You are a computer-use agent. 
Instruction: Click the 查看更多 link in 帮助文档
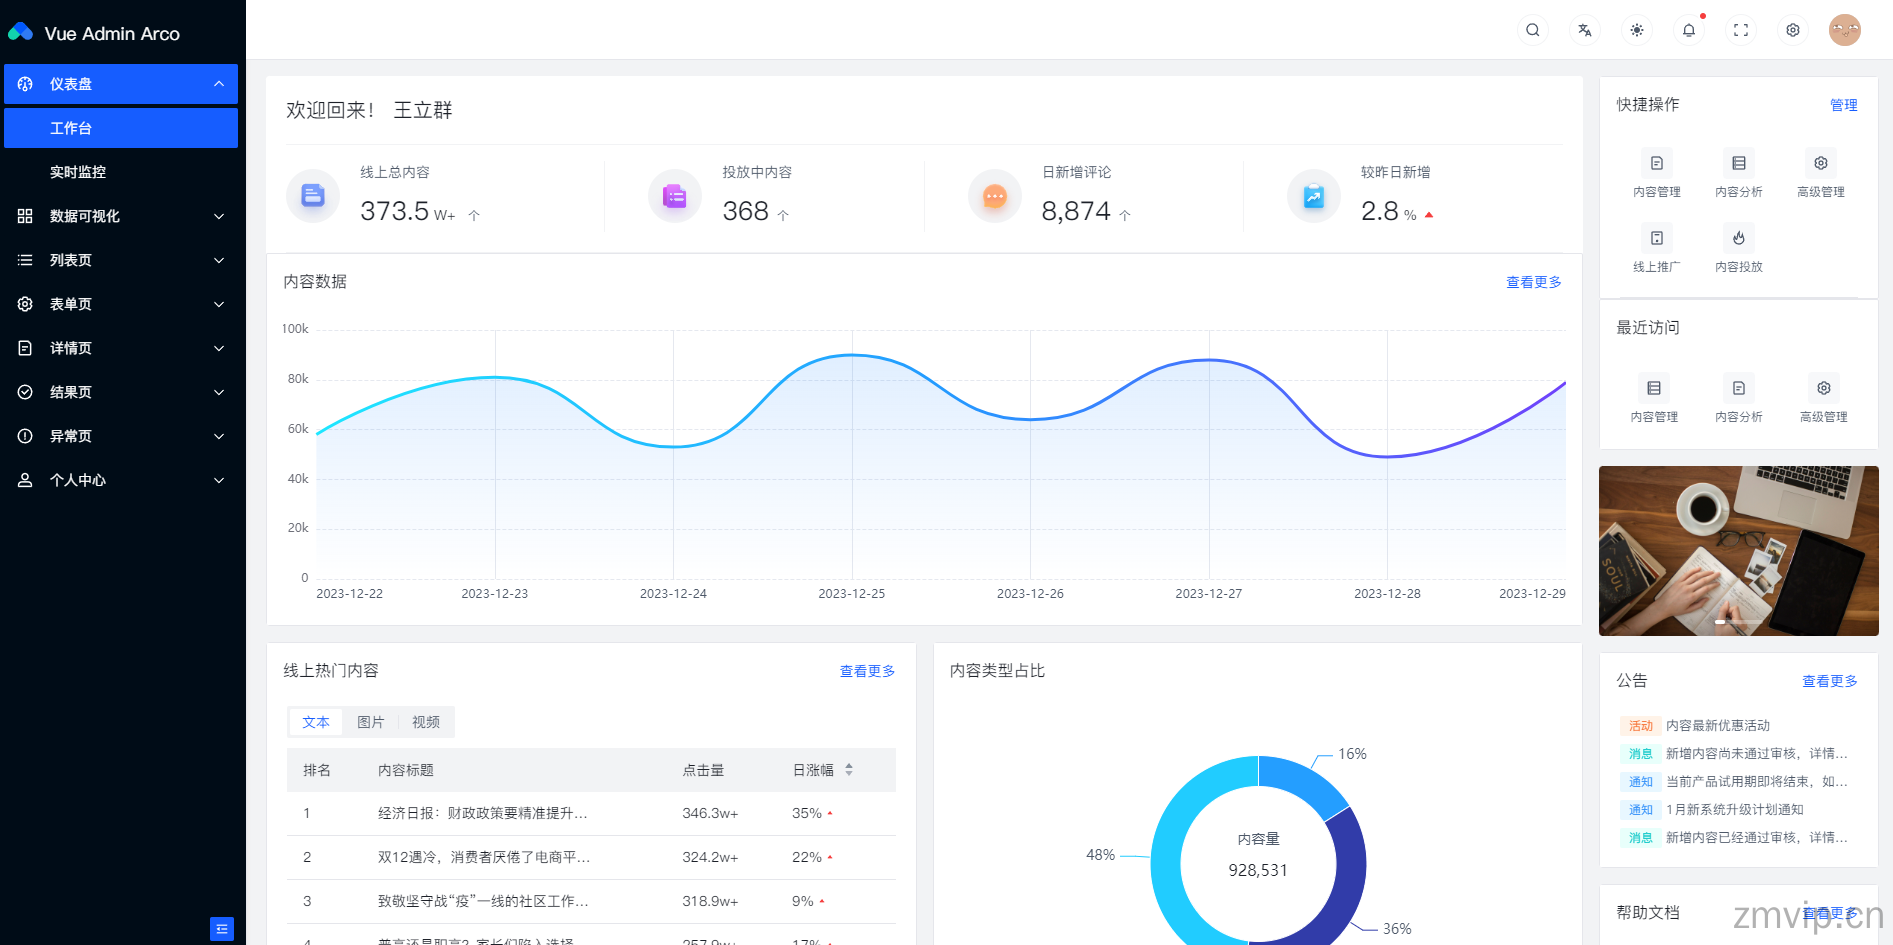pos(1830,913)
